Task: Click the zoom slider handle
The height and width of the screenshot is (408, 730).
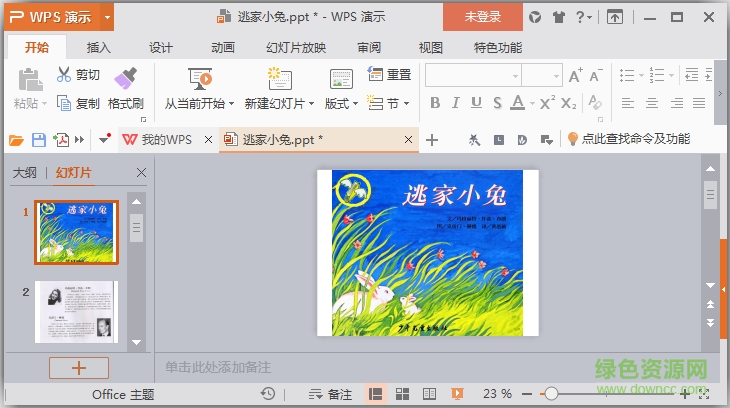Action: pyautogui.click(x=551, y=394)
